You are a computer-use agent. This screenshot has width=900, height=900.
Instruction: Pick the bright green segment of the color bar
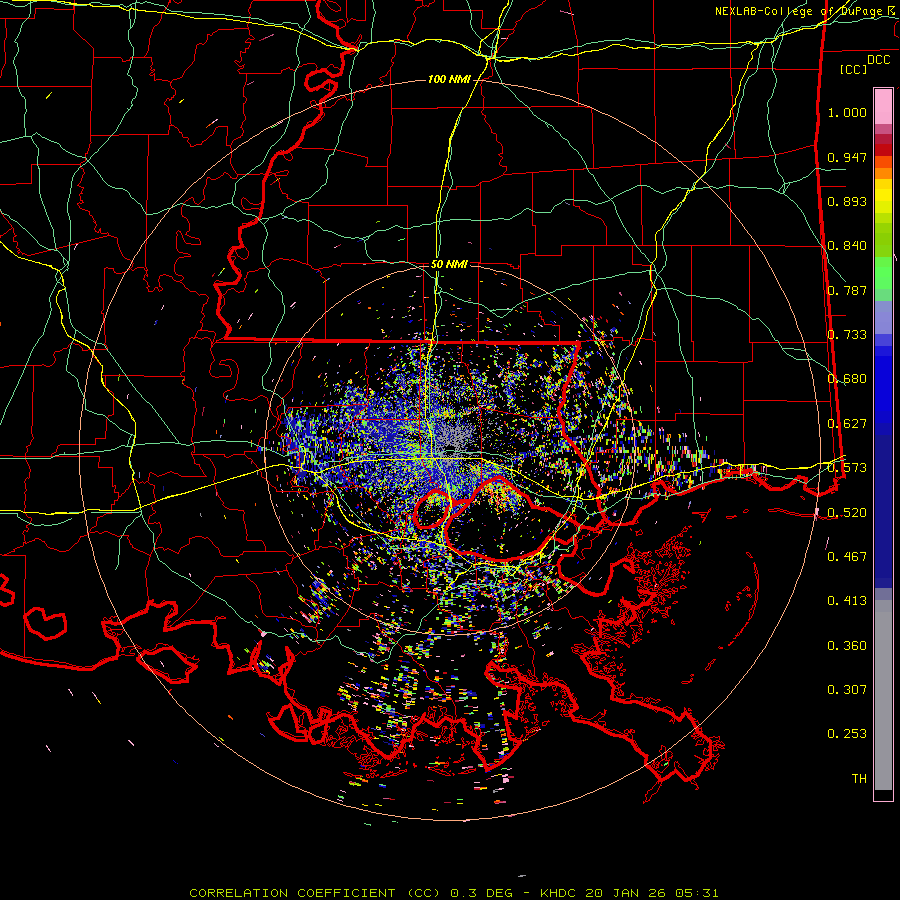coord(883,273)
